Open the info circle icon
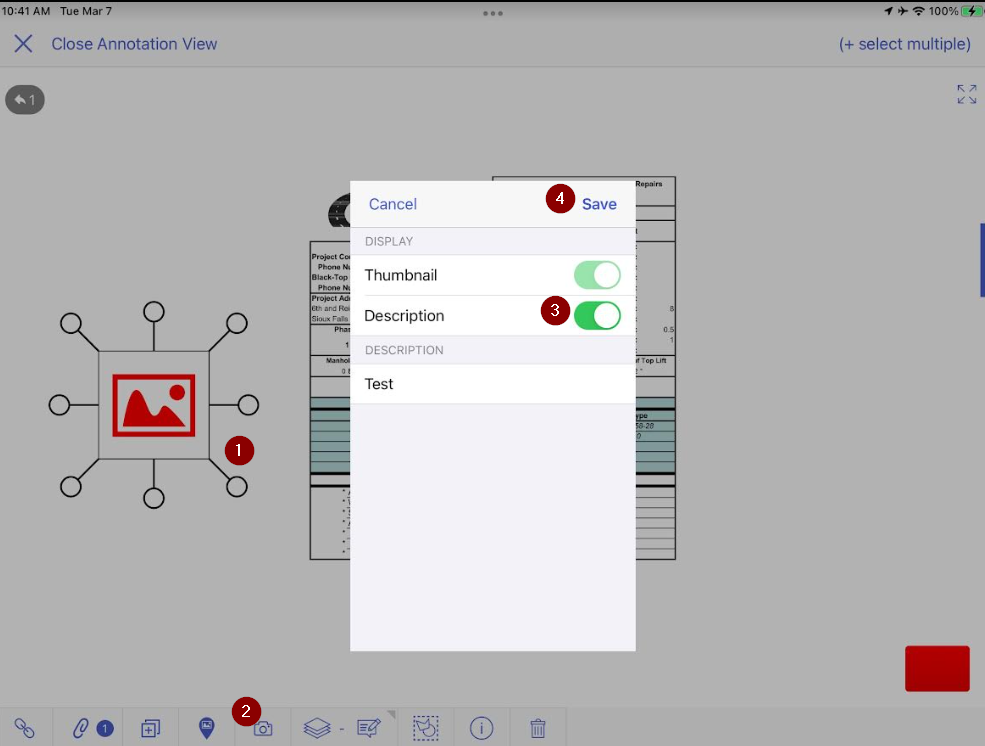 (482, 728)
